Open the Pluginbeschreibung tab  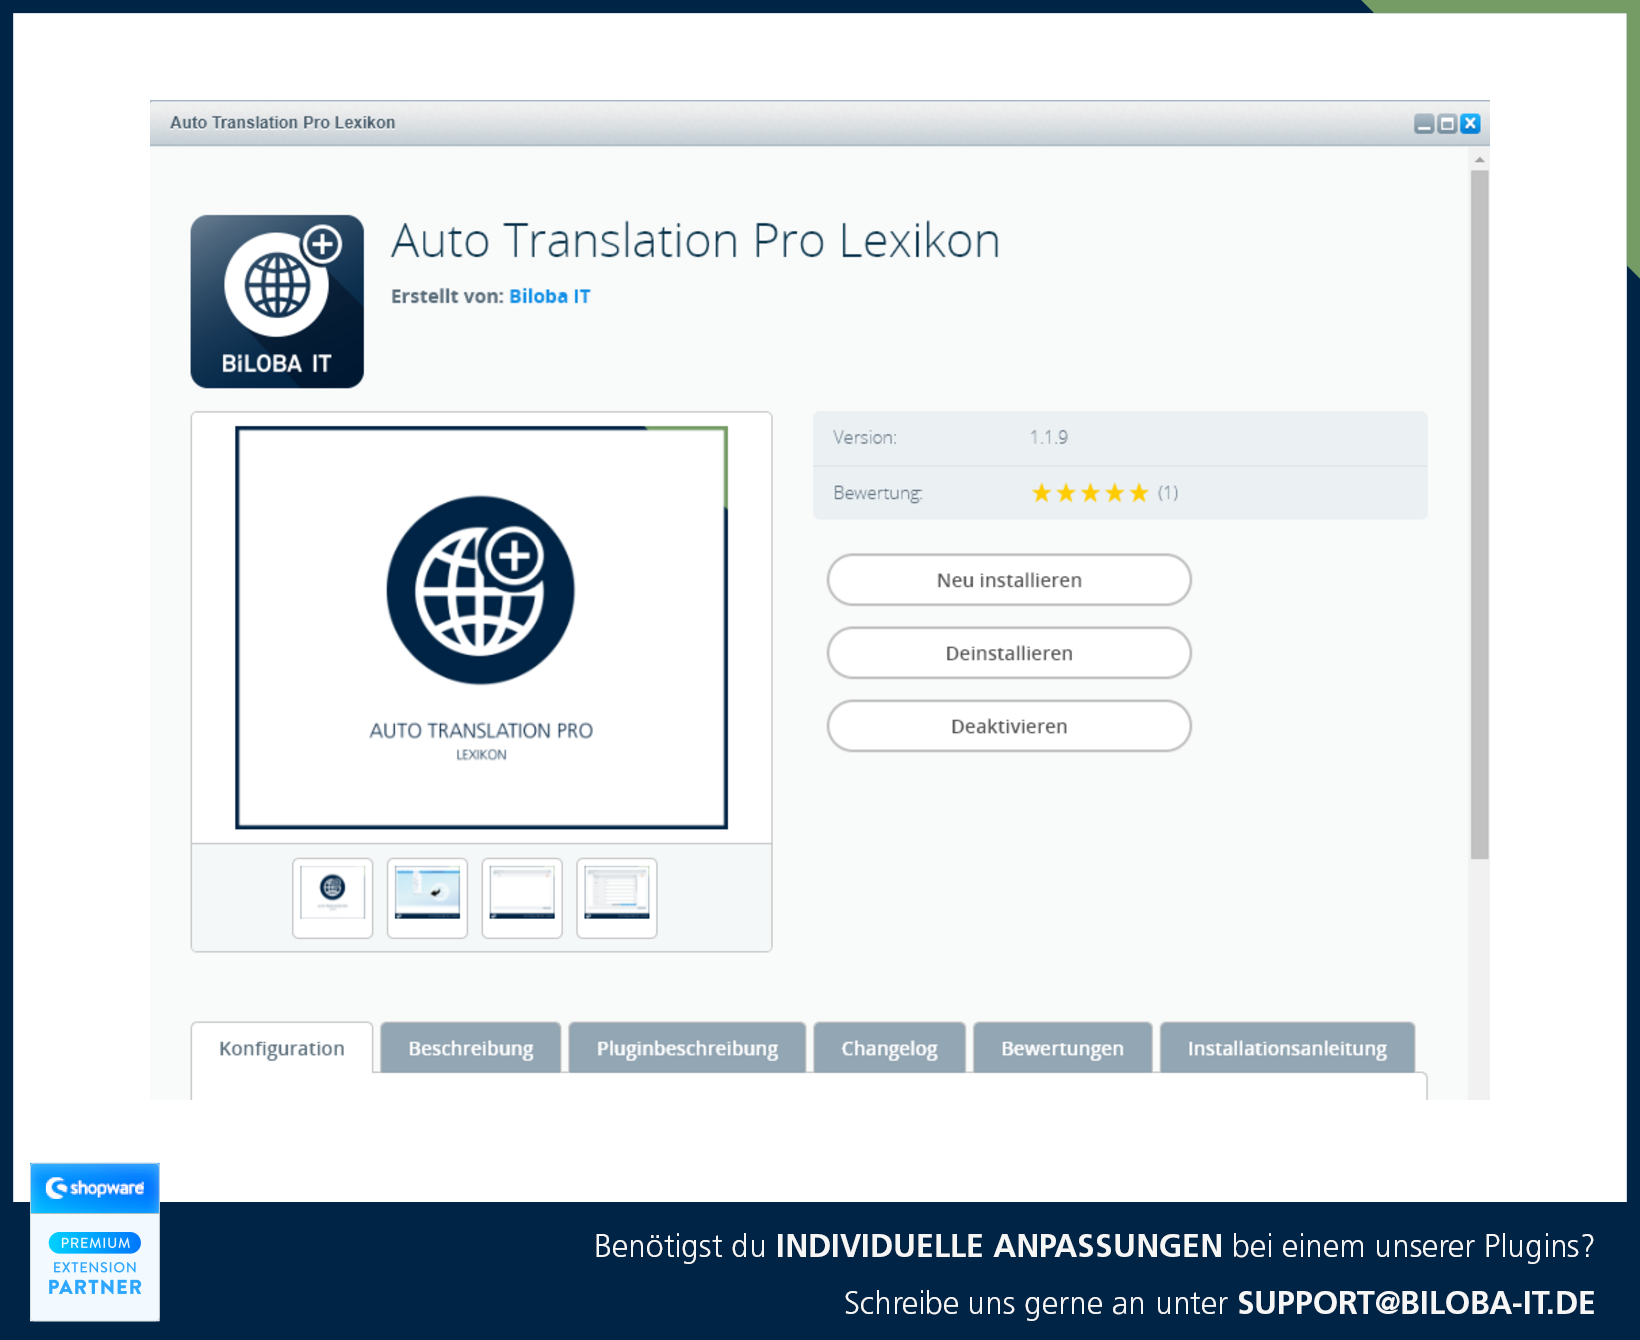687,1048
